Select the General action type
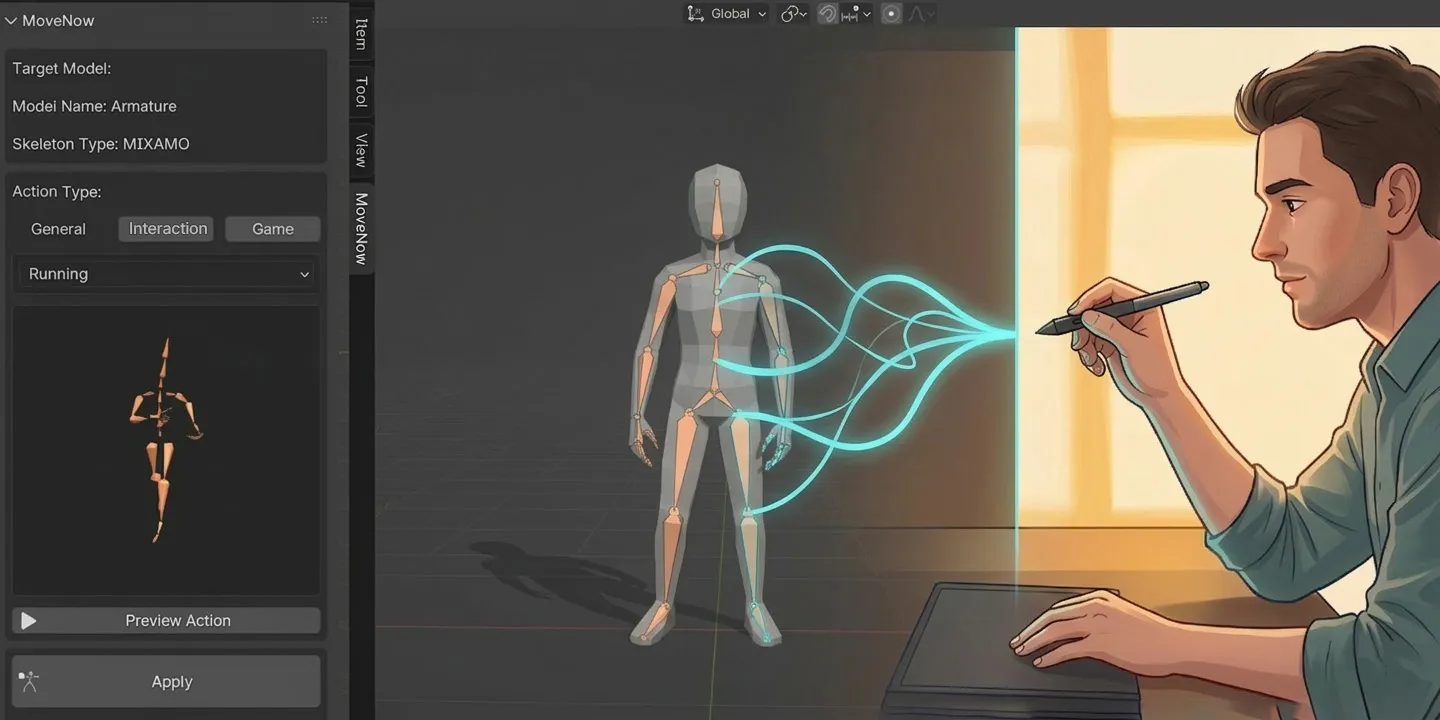Viewport: 1440px width, 720px height. pyautogui.click(x=59, y=229)
